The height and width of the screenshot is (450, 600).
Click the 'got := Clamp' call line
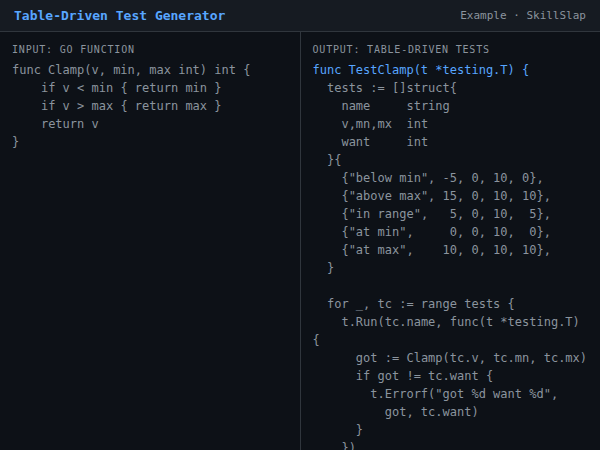[470, 358]
